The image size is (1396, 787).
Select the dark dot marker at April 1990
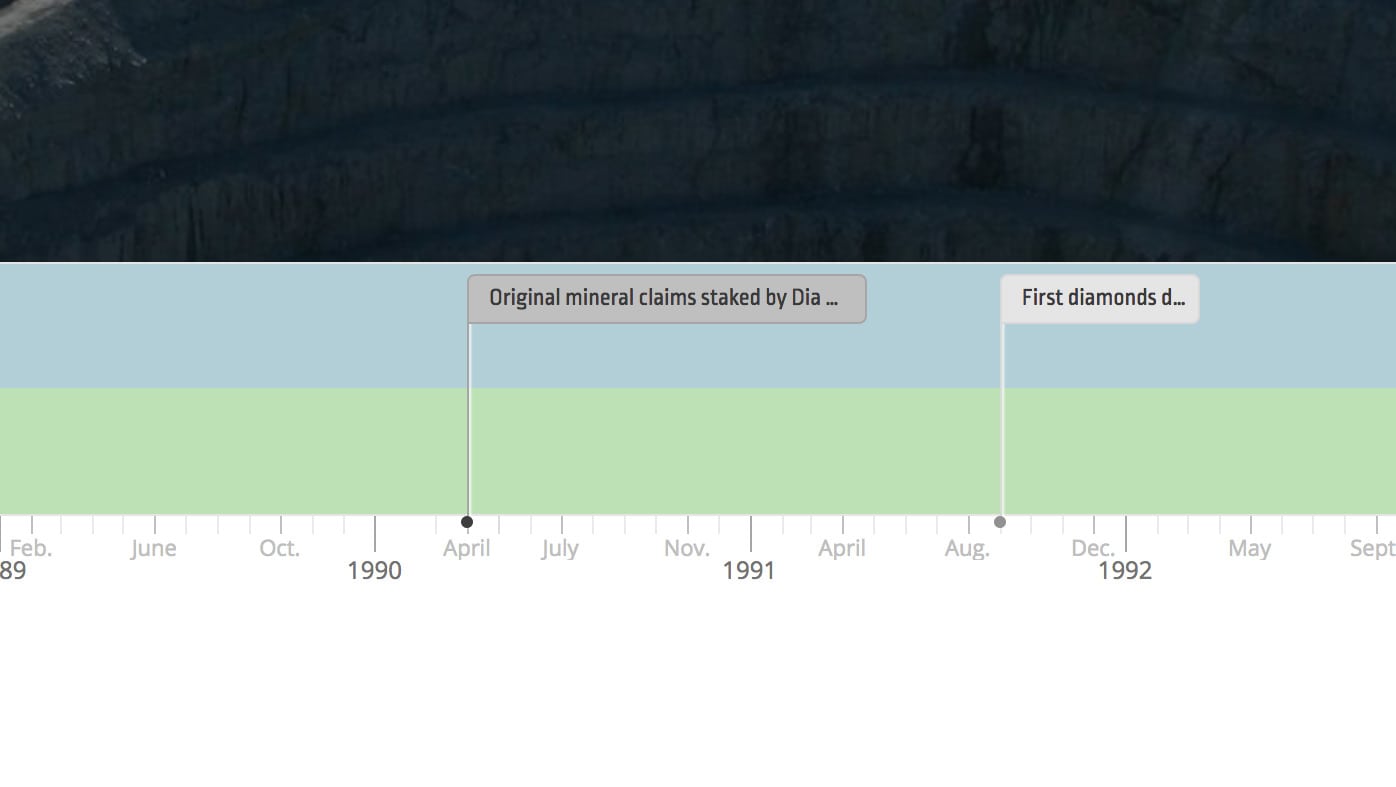(x=467, y=522)
